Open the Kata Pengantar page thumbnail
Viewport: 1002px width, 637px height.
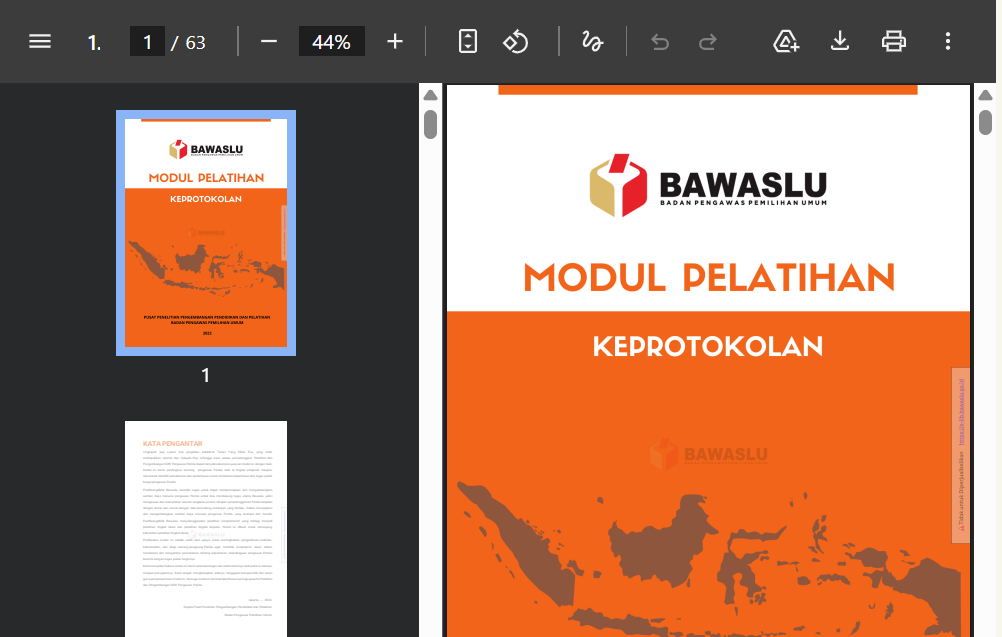206,528
